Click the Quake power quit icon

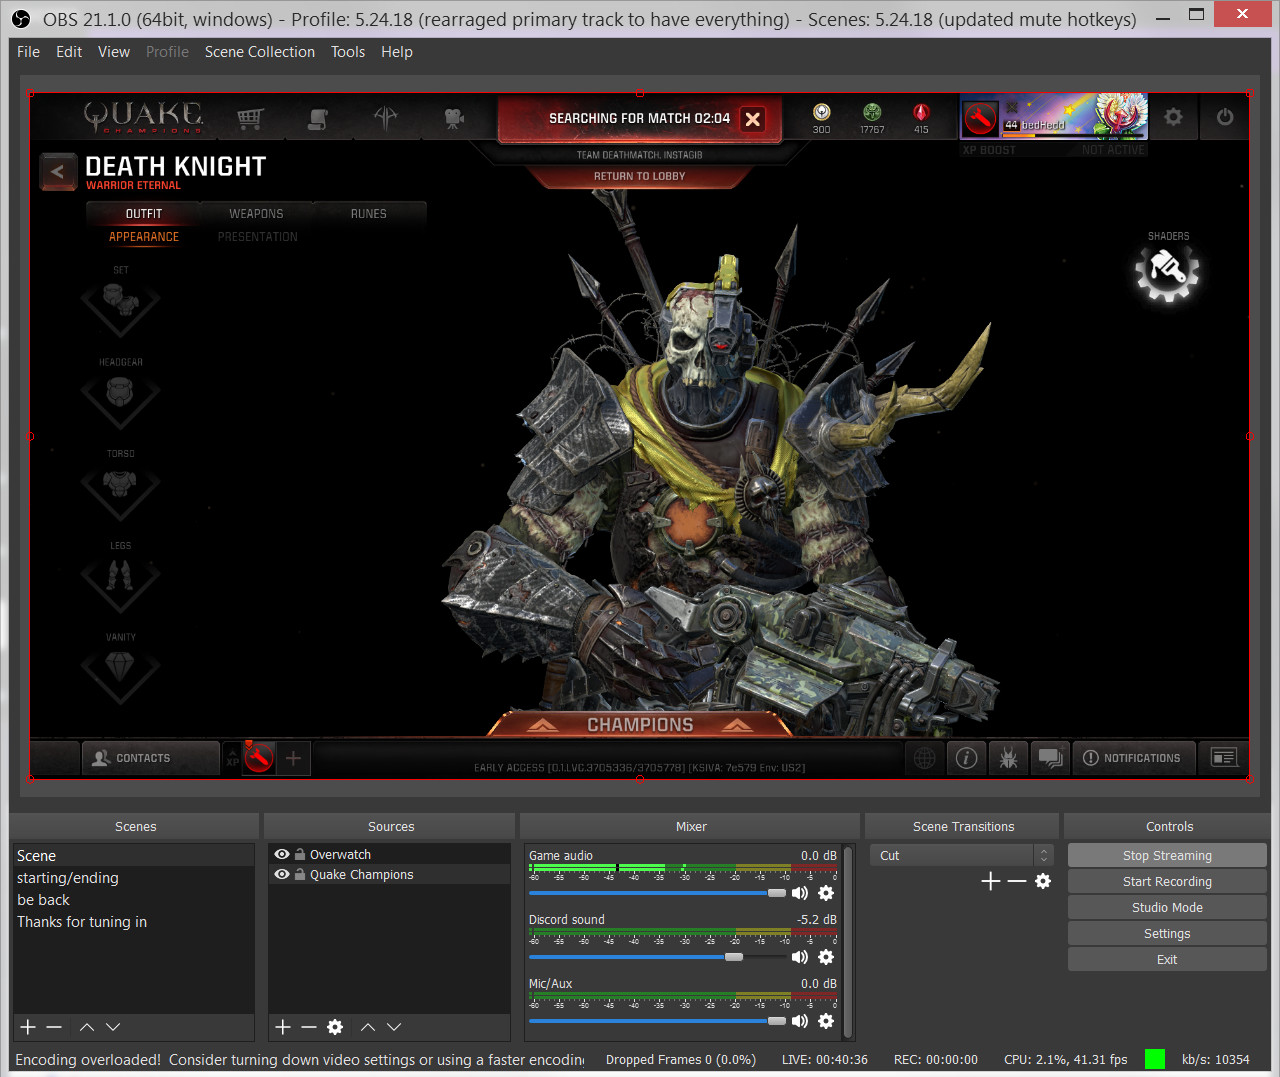click(x=1225, y=117)
